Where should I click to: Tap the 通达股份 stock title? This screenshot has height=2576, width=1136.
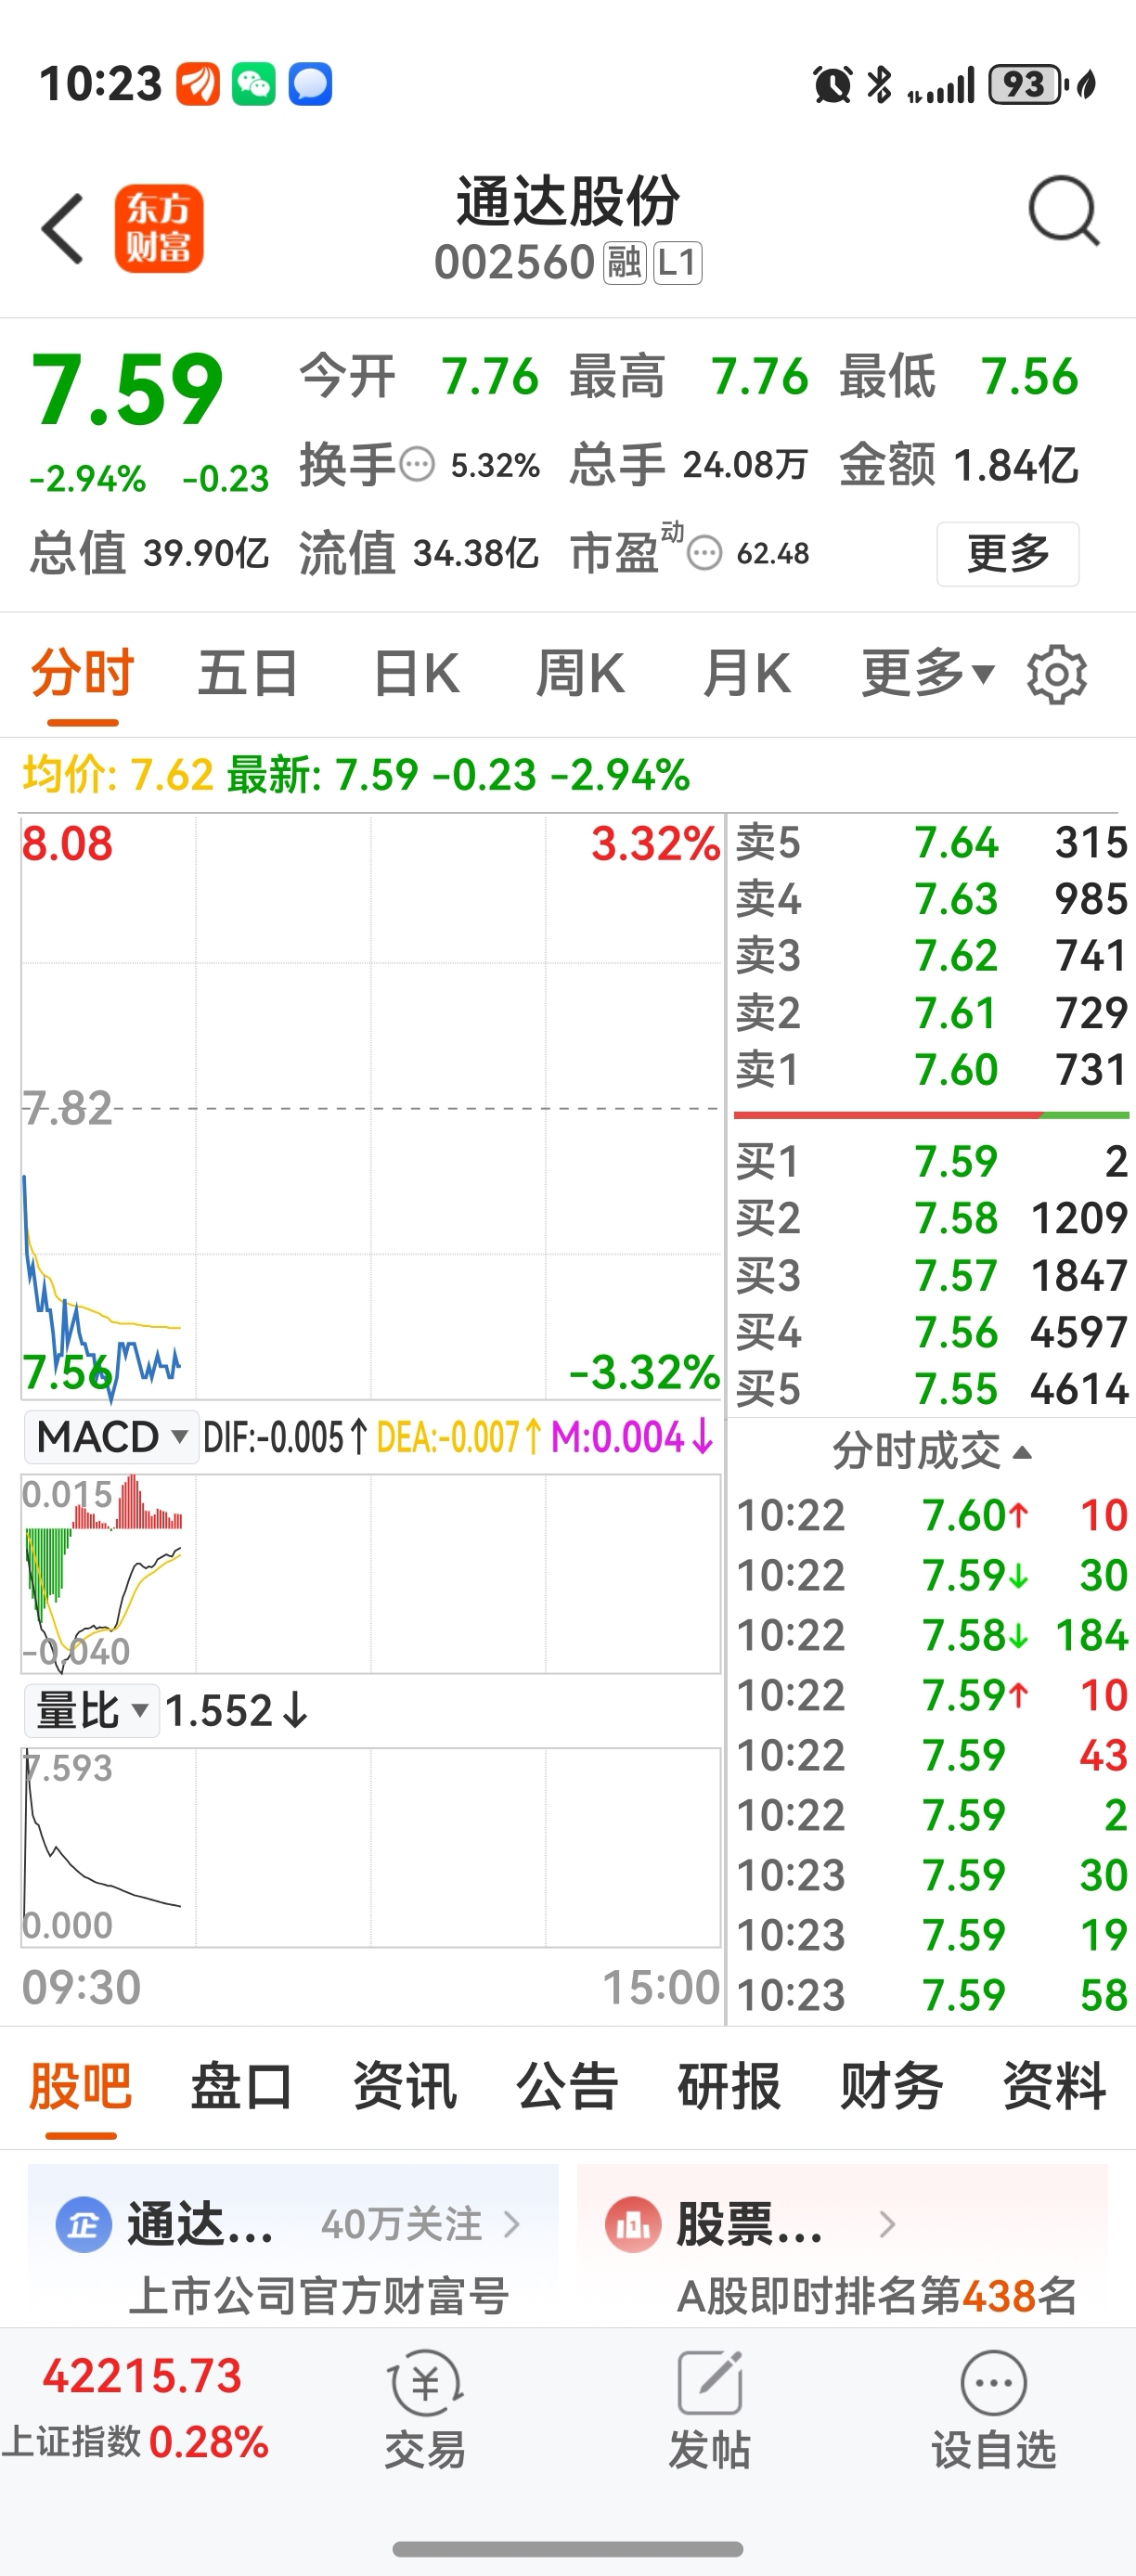pos(568,202)
